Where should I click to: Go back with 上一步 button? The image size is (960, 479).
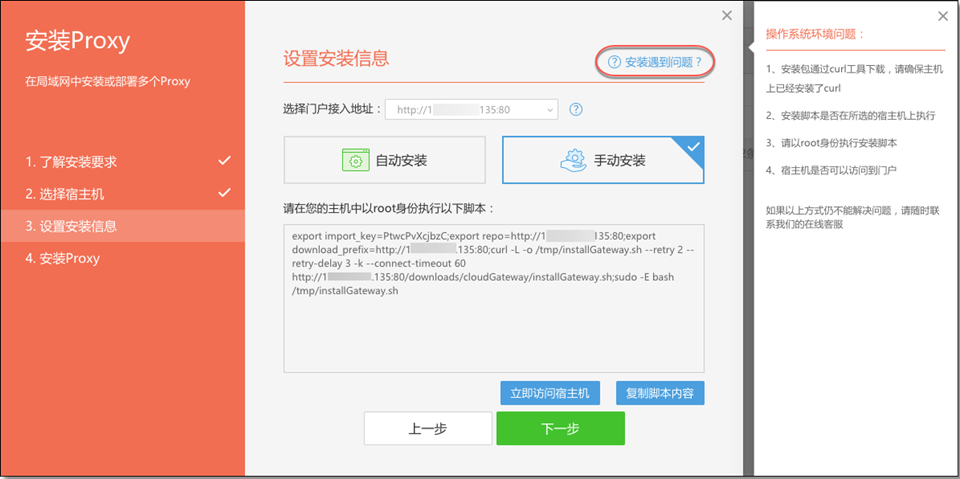[428, 428]
